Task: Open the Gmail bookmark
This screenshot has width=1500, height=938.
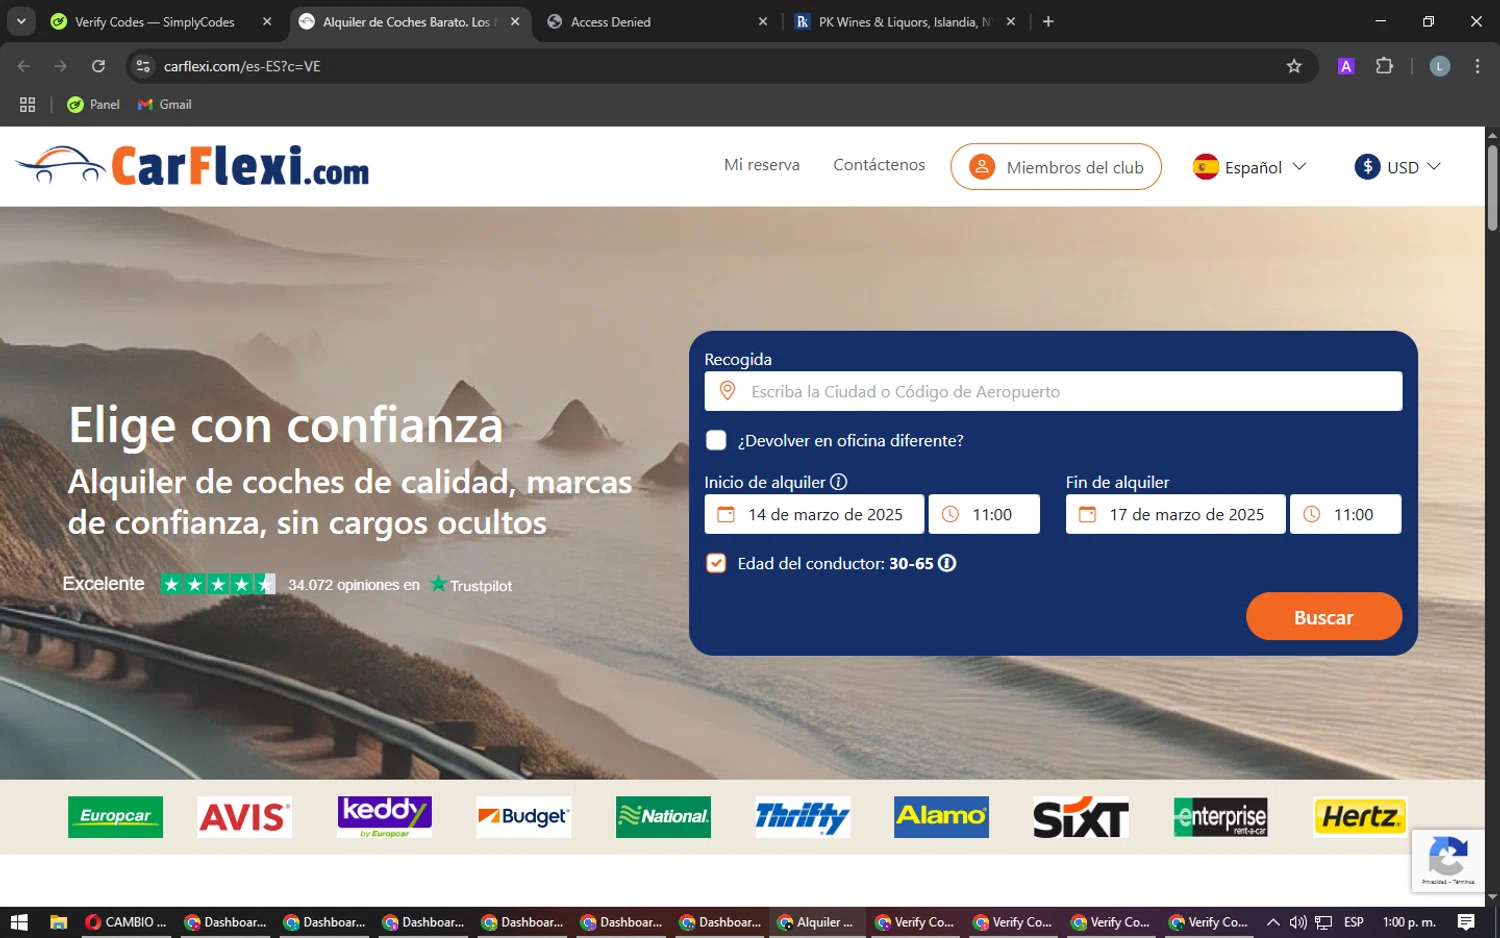Action: [x=165, y=104]
